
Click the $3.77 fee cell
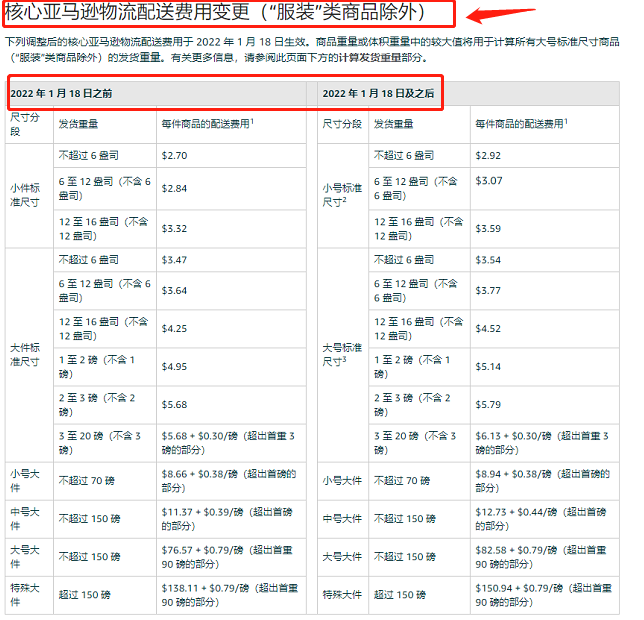[x=545, y=291]
